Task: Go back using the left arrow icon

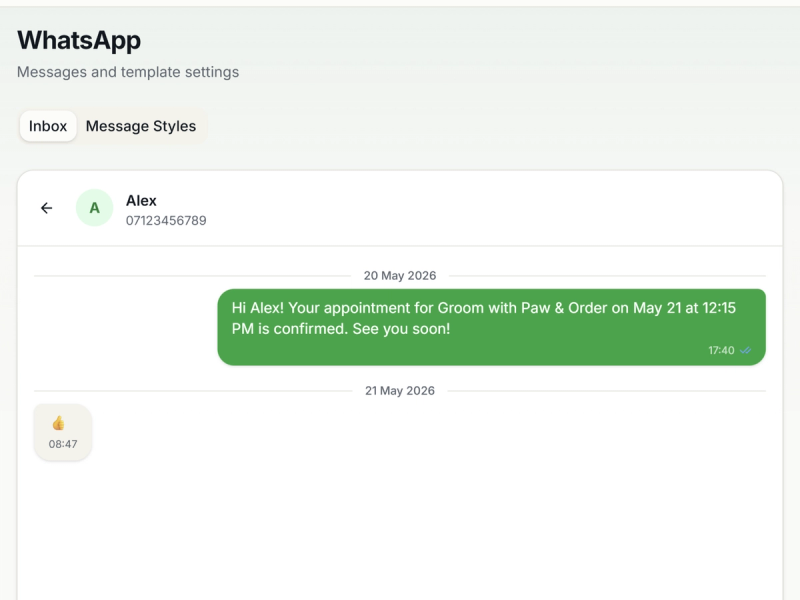Action: point(46,208)
